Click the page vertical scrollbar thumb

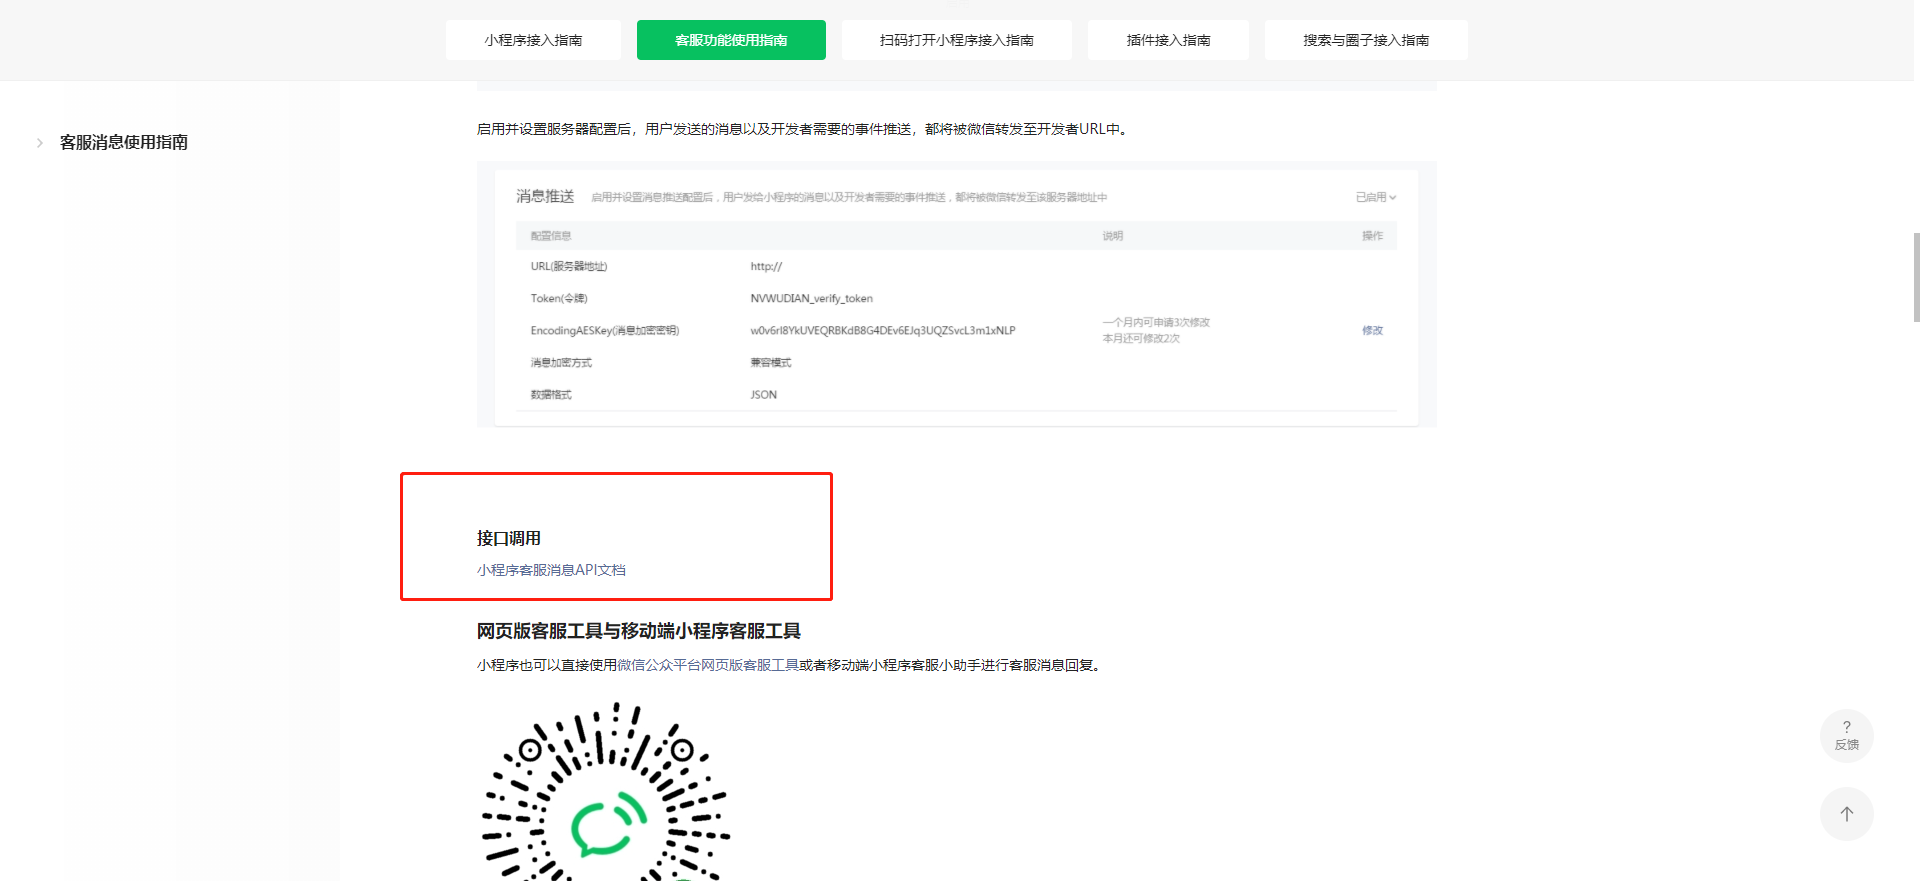click(x=1916, y=277)
